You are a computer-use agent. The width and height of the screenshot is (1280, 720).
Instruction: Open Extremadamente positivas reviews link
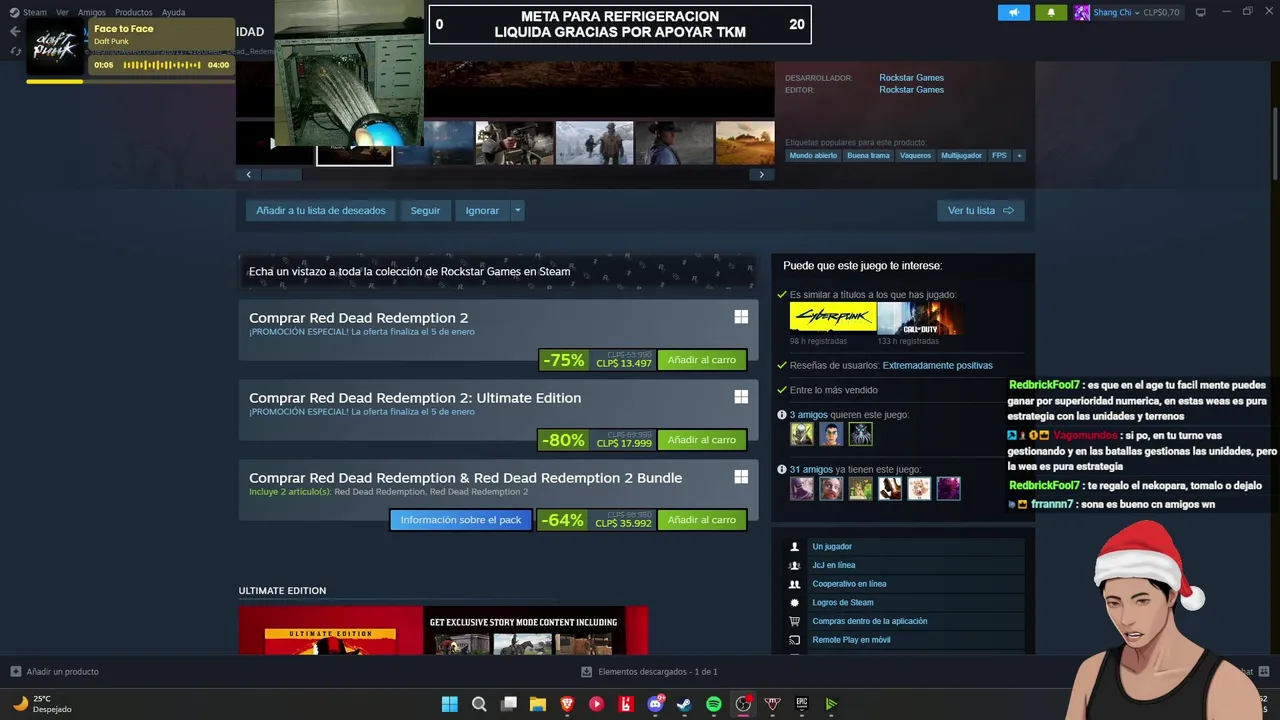pos(937,365)
